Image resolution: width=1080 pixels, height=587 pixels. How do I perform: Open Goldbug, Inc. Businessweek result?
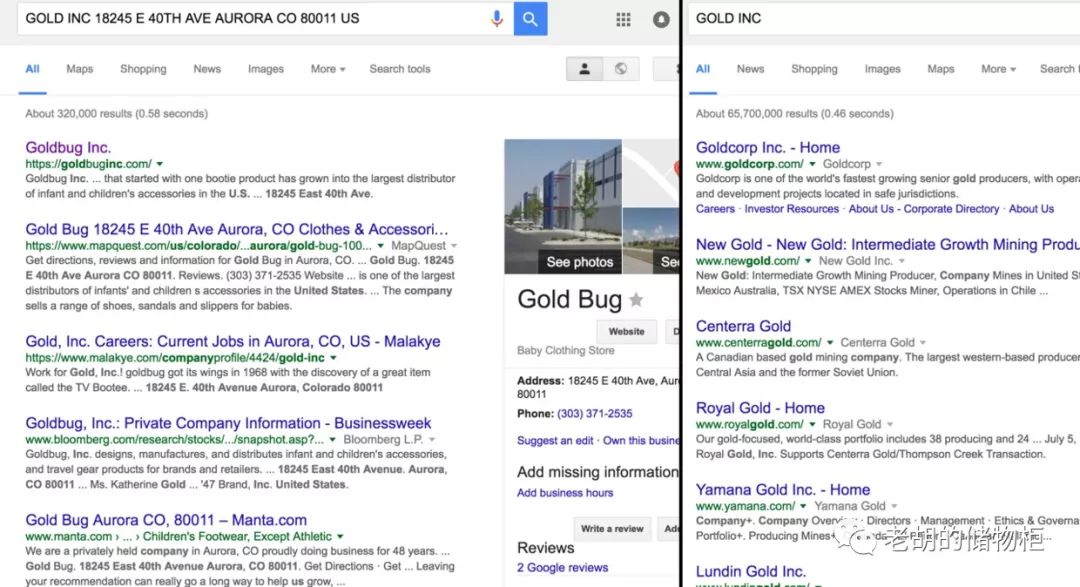tap(228, 424)
